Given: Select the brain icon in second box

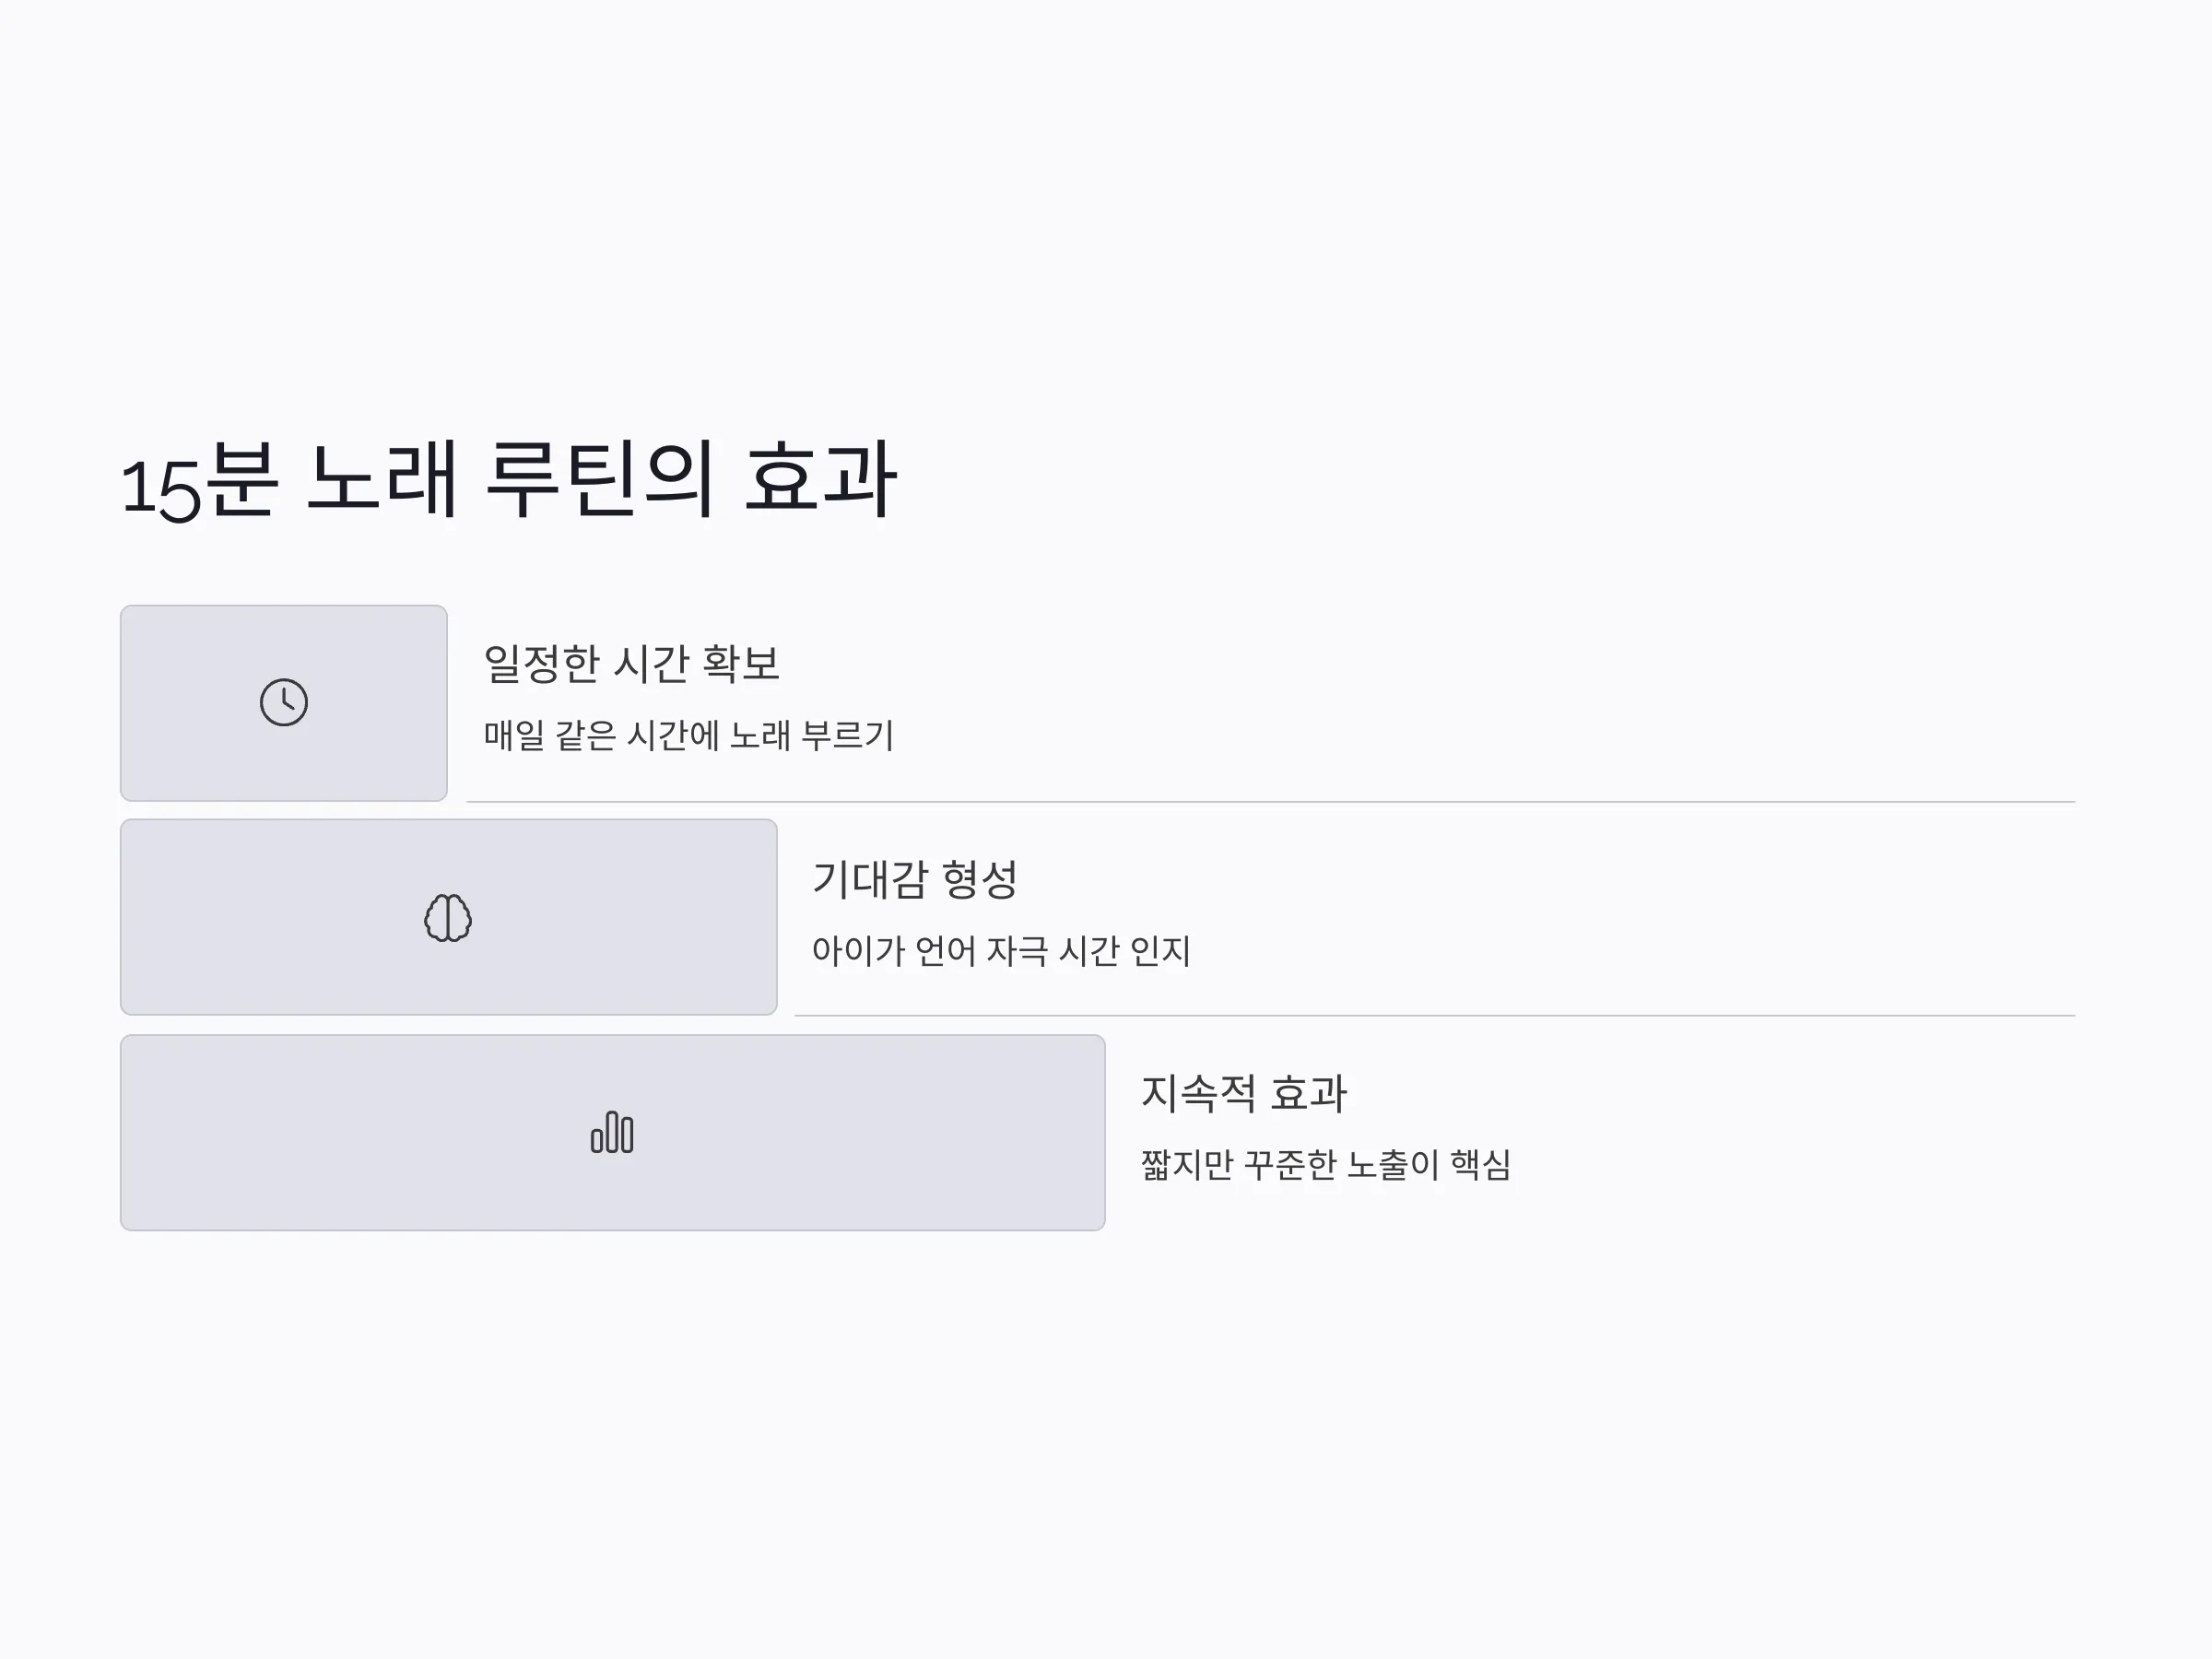Looking at the screenshot, I should tap(448, 917).
